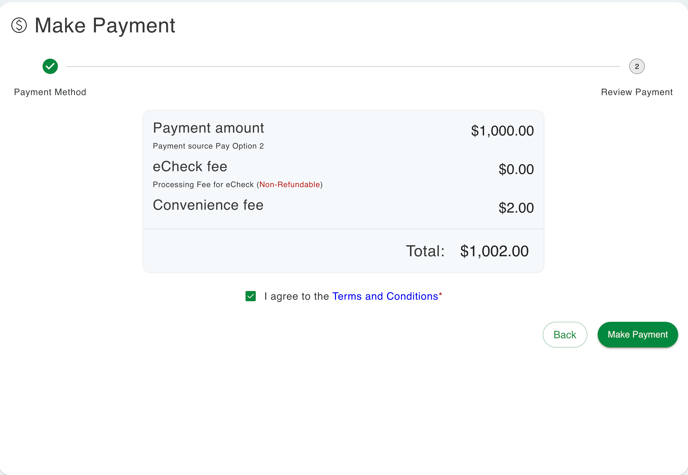Click the green checkmark step one circle

pyautogui.click(x=50, y=66)
